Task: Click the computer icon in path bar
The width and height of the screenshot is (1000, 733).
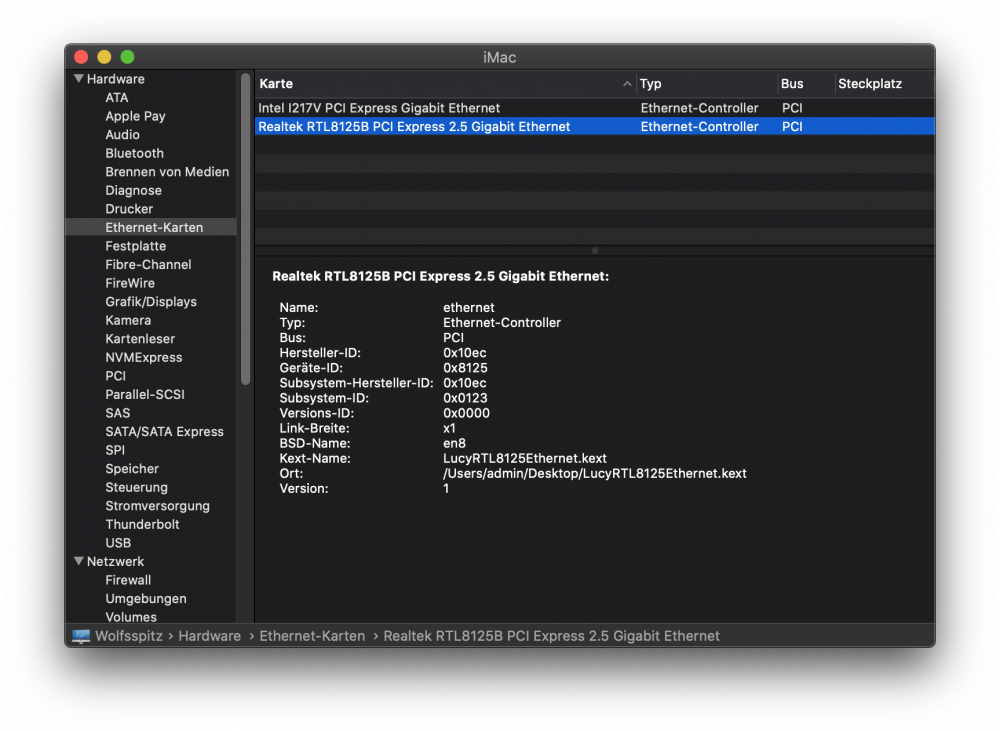Action: coord(81,636)
